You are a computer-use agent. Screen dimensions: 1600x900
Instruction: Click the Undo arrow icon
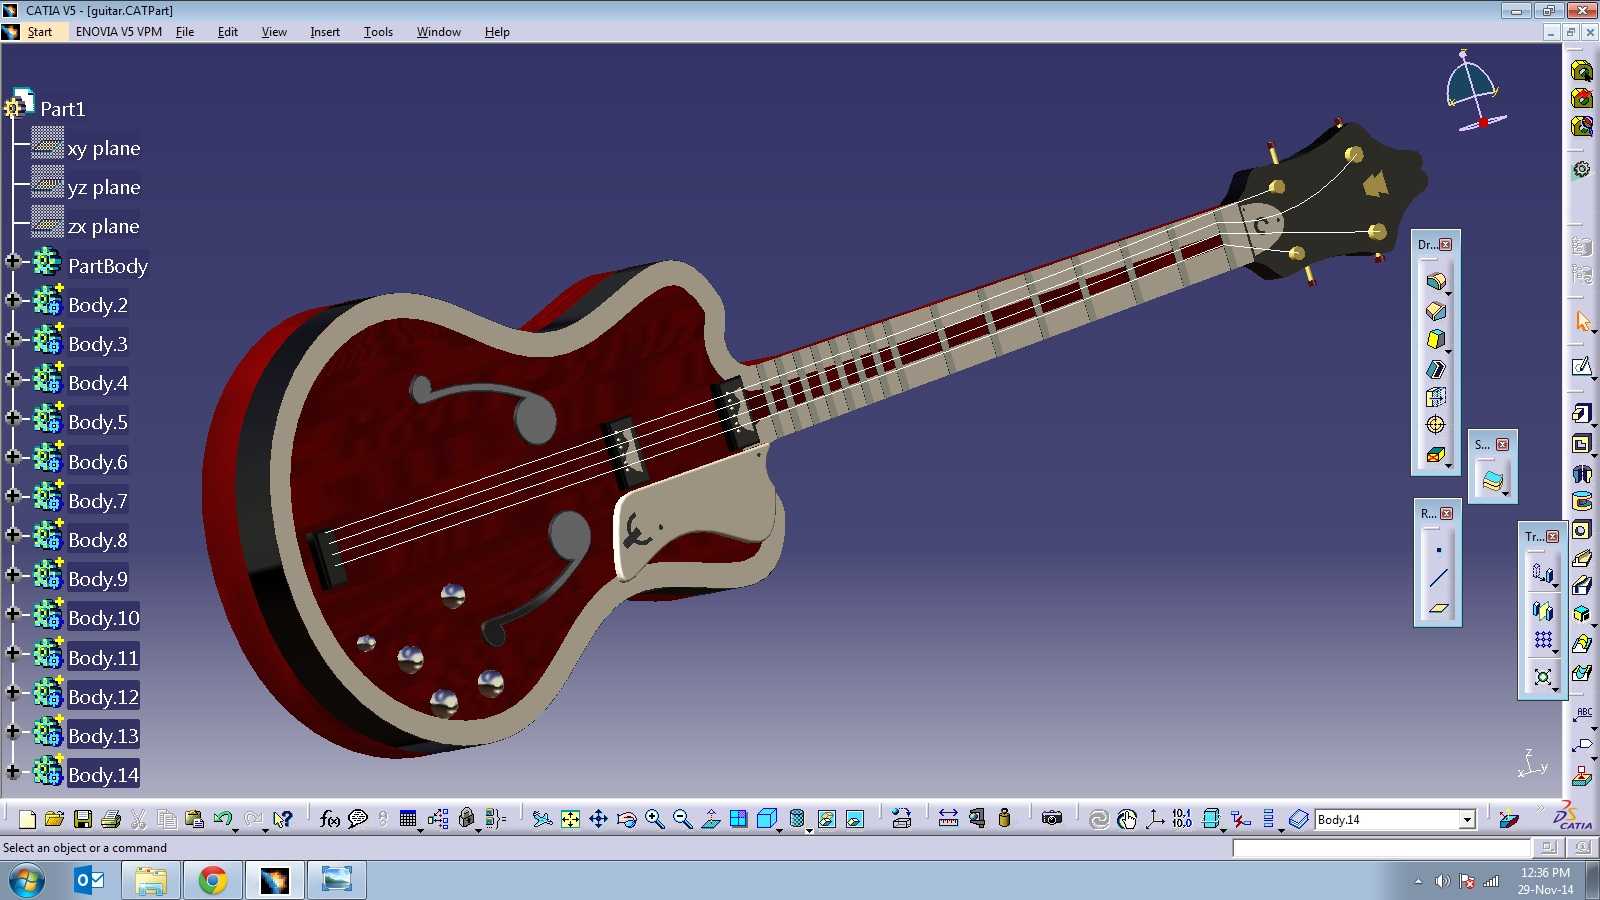222,819
